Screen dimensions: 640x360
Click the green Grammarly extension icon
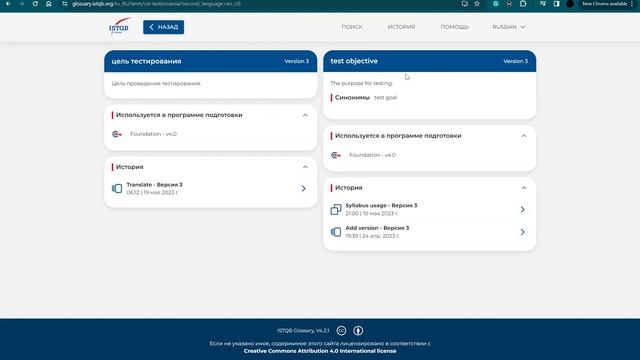pyautogui.click(x=496, y=4)
